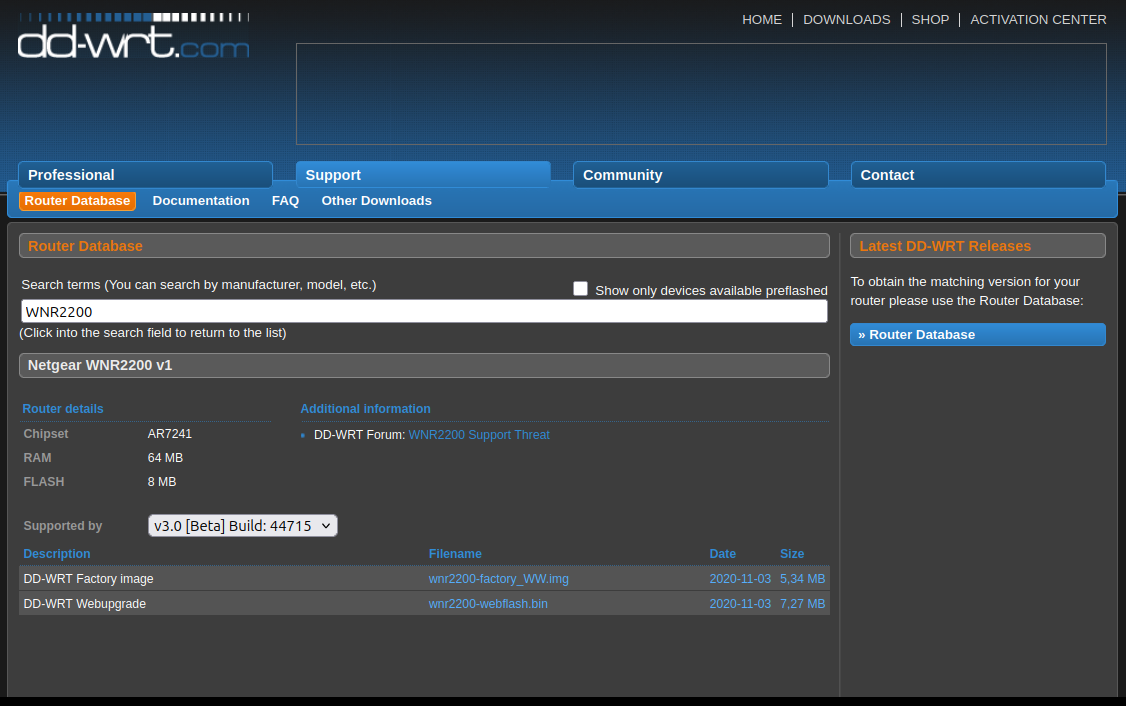Open Other Downloads submenu item
Viewport: 1126px width, 706px height.
376,201
